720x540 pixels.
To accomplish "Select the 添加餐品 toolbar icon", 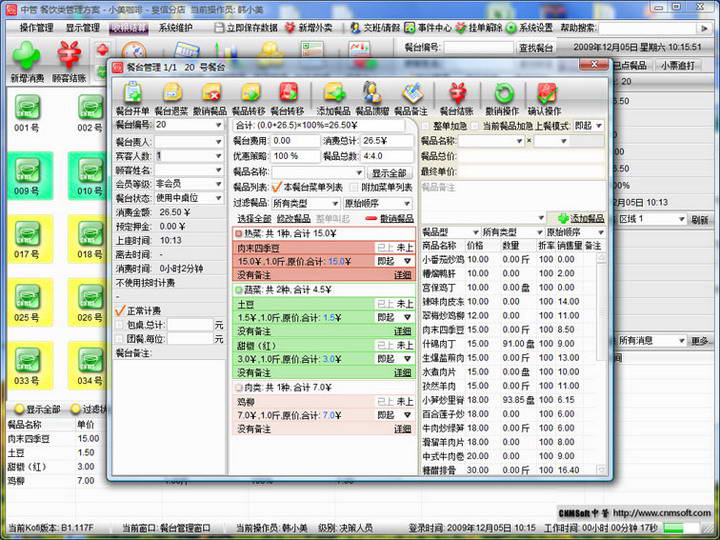I will tap(334, 95).
